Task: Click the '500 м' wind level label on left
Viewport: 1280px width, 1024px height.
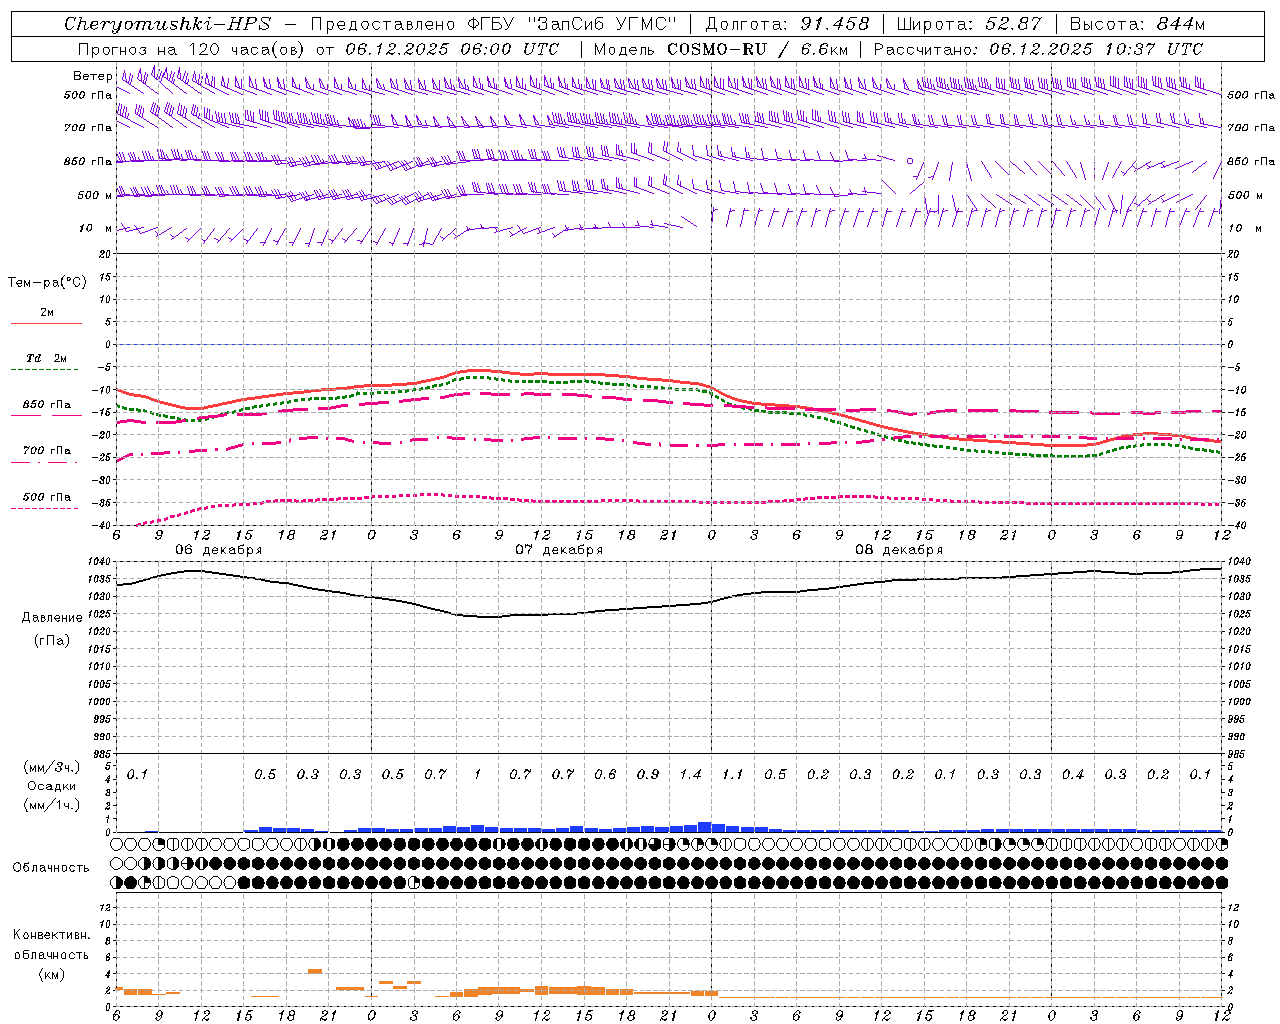Action: (x=95, y=195)
